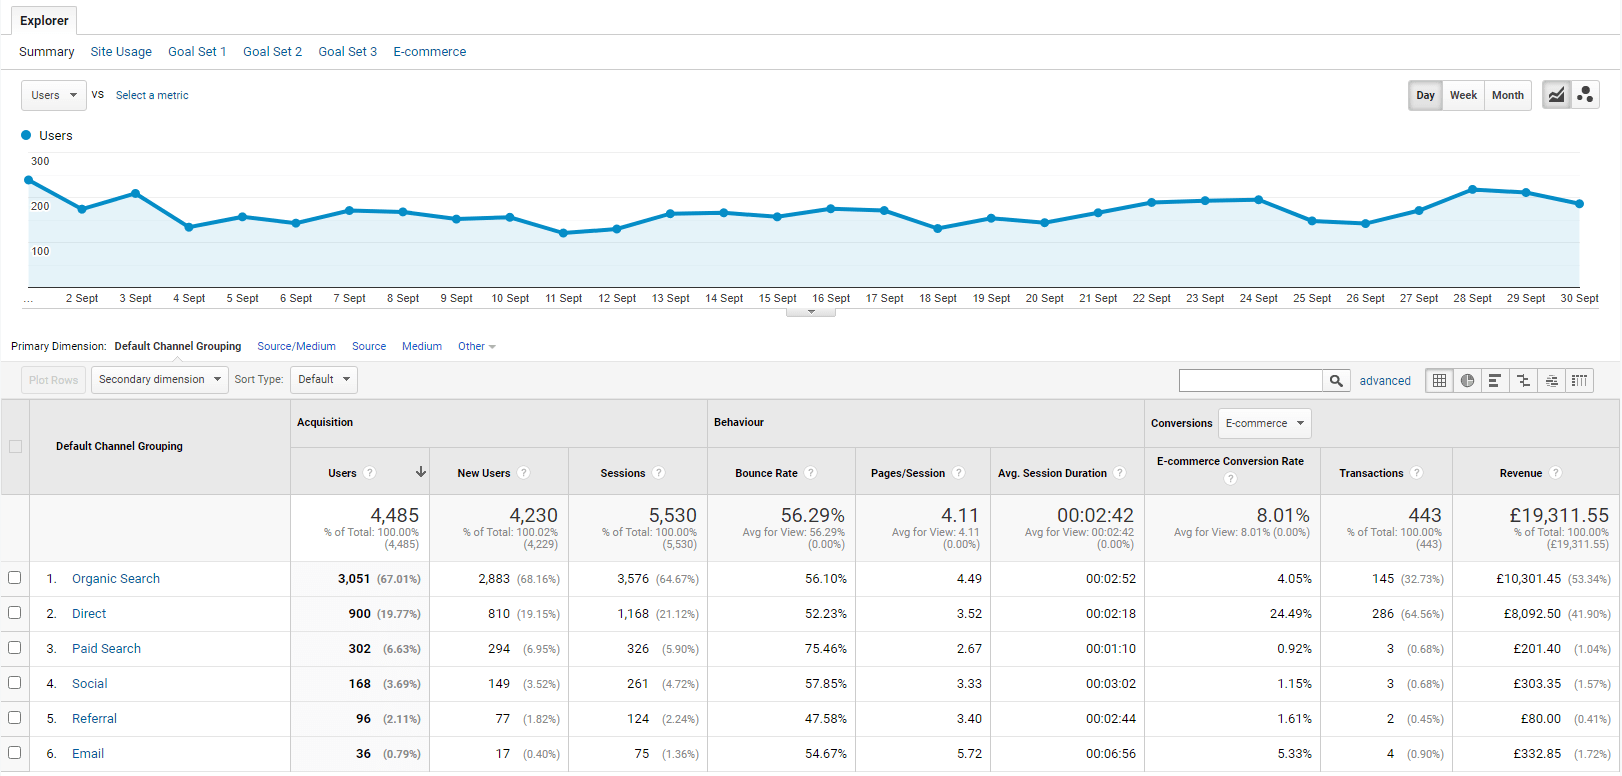Click the 28 Sept data point on chart
The width and height of the screenshot is (1622, 776).
pos(1472,189)
